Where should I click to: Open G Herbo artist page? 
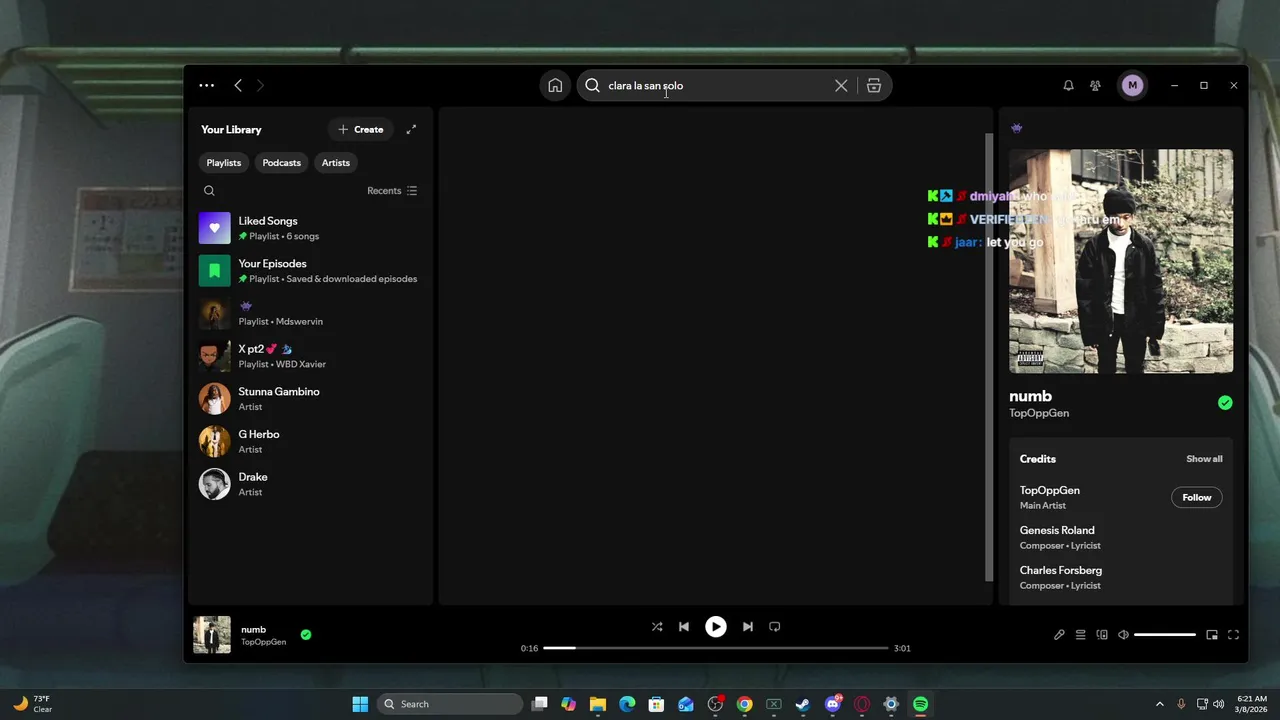(309, 441)
